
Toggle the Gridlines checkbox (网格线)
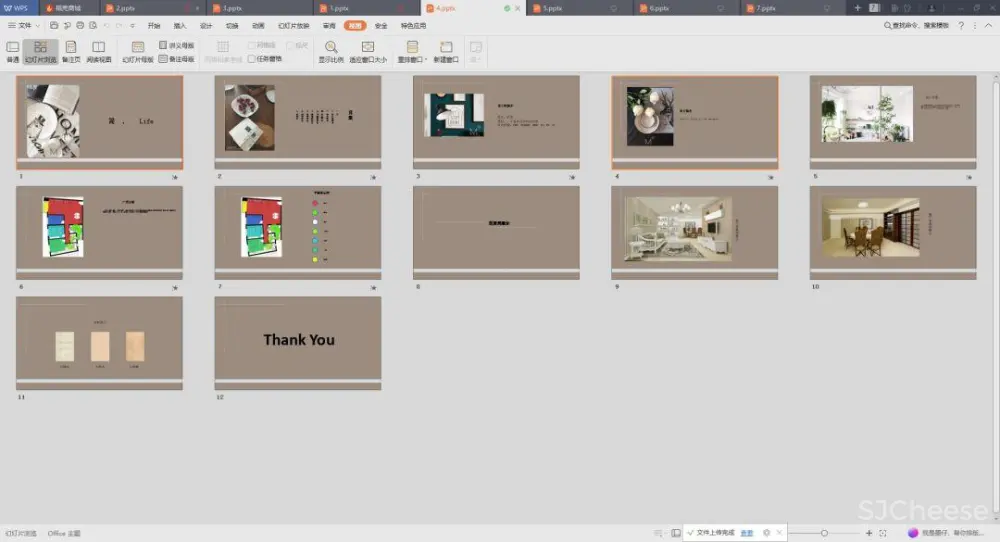coord(251,46)
